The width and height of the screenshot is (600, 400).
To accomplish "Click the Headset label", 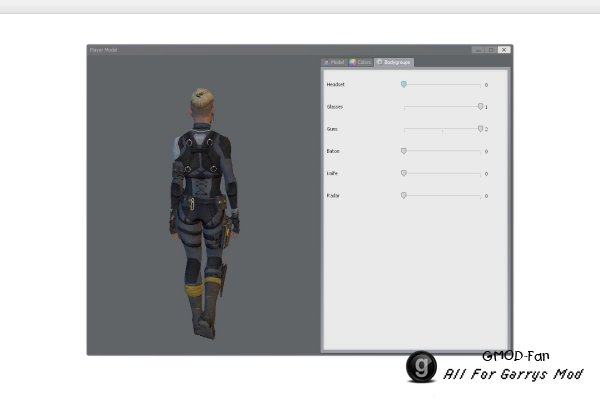I will [335, 85].
